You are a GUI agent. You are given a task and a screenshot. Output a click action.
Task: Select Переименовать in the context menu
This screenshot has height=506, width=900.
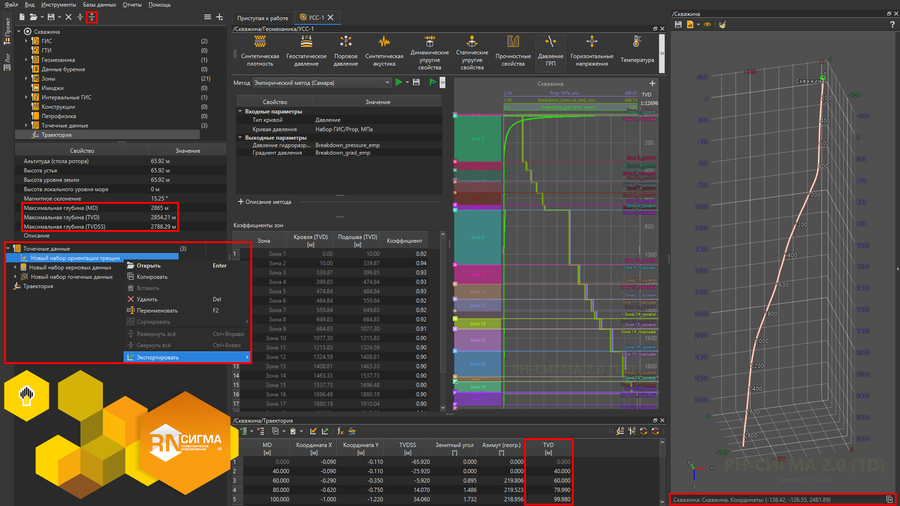point(157,311)
